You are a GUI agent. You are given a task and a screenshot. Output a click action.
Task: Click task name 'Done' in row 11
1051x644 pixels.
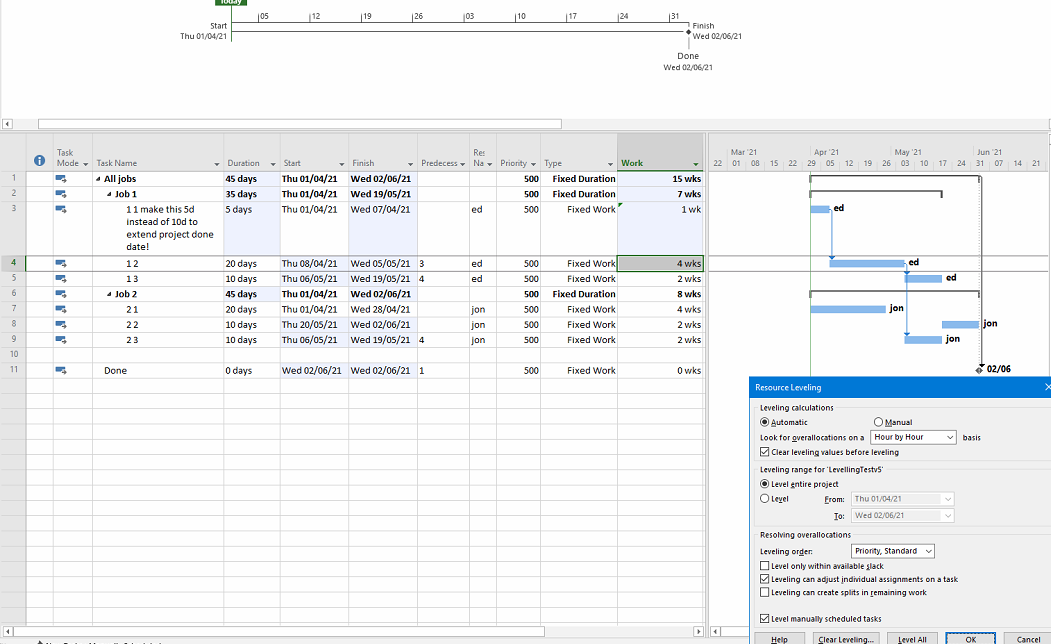(x=115, y=371)
